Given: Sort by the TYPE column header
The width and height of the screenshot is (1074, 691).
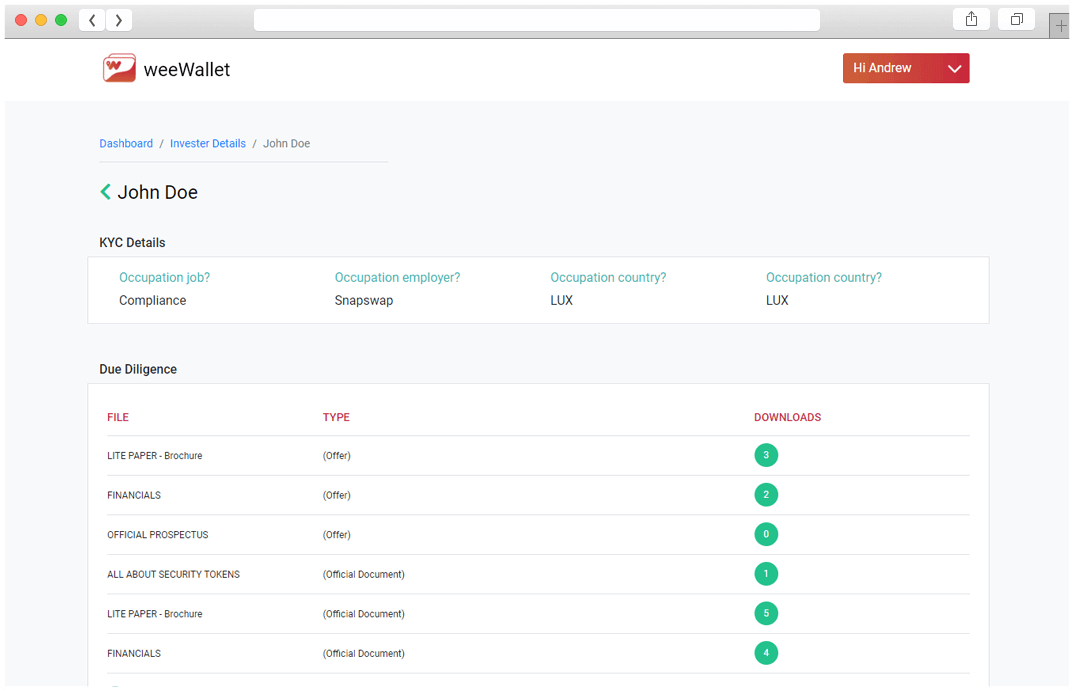Looking at the screenshot, I should 336,418.
